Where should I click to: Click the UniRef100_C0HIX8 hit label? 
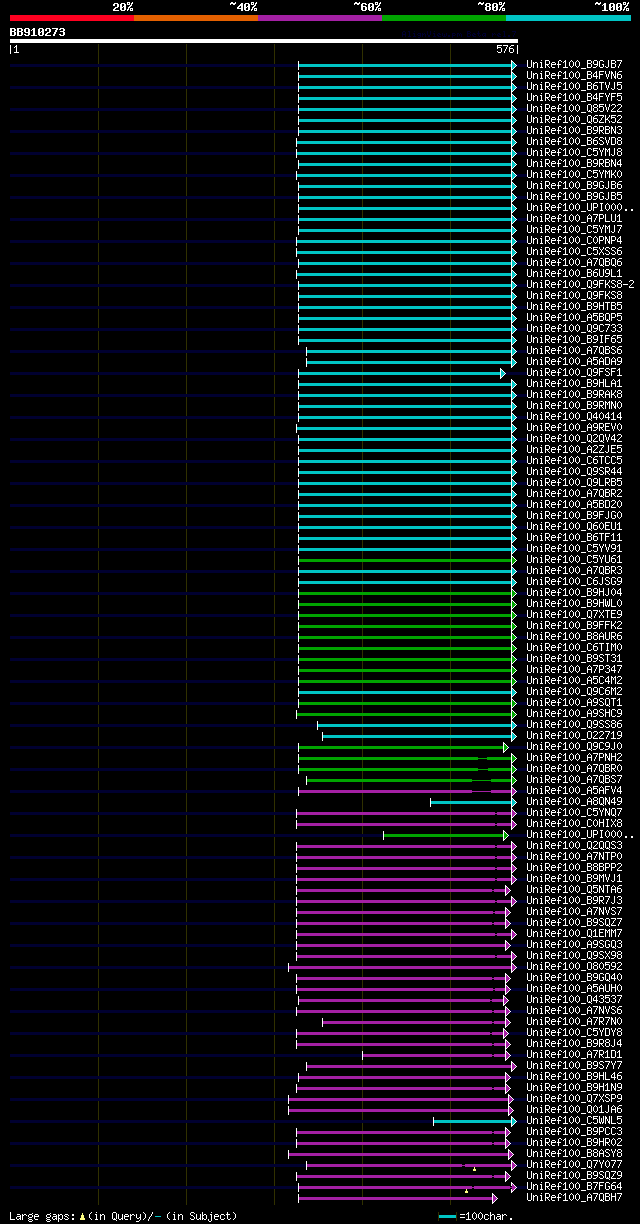(x=574, y=823)
